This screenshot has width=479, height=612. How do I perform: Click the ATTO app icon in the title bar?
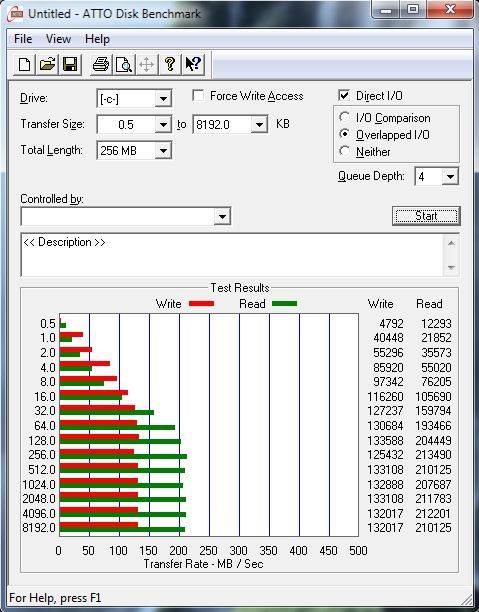pos(15,14)
